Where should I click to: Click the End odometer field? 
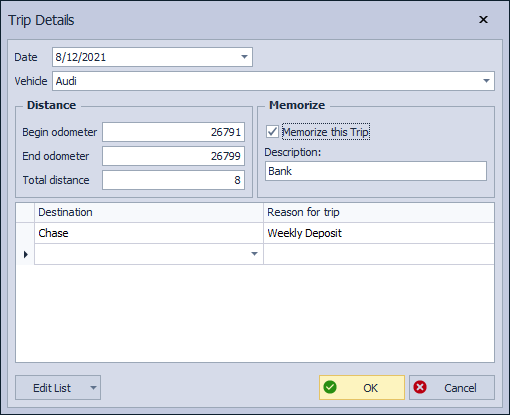click(173, 156)
